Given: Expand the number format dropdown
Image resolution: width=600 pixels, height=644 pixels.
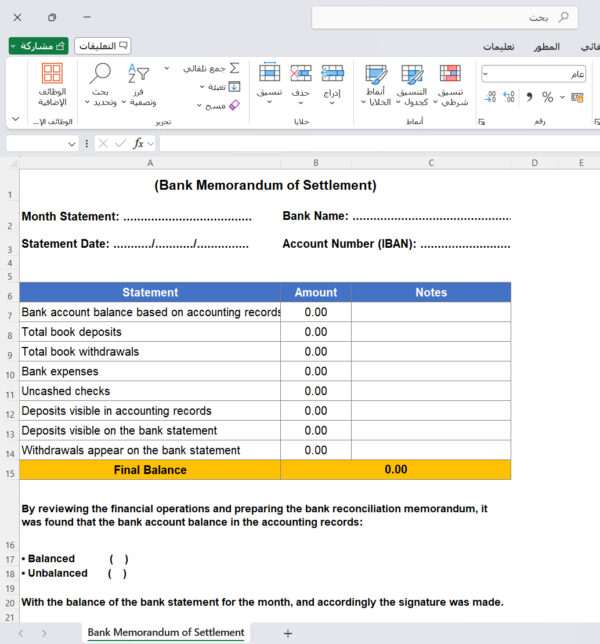Looking at the screenshot, I should (486, 74).
